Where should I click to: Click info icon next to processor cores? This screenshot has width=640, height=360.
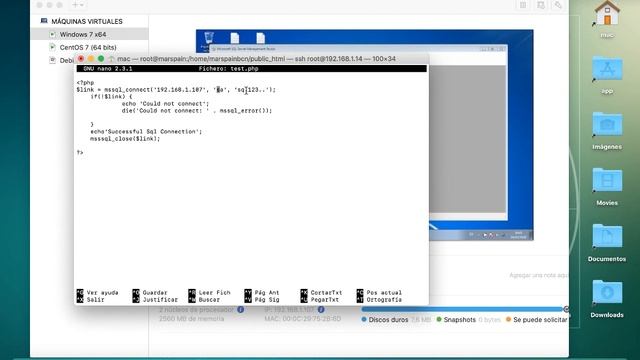point(240,310)
